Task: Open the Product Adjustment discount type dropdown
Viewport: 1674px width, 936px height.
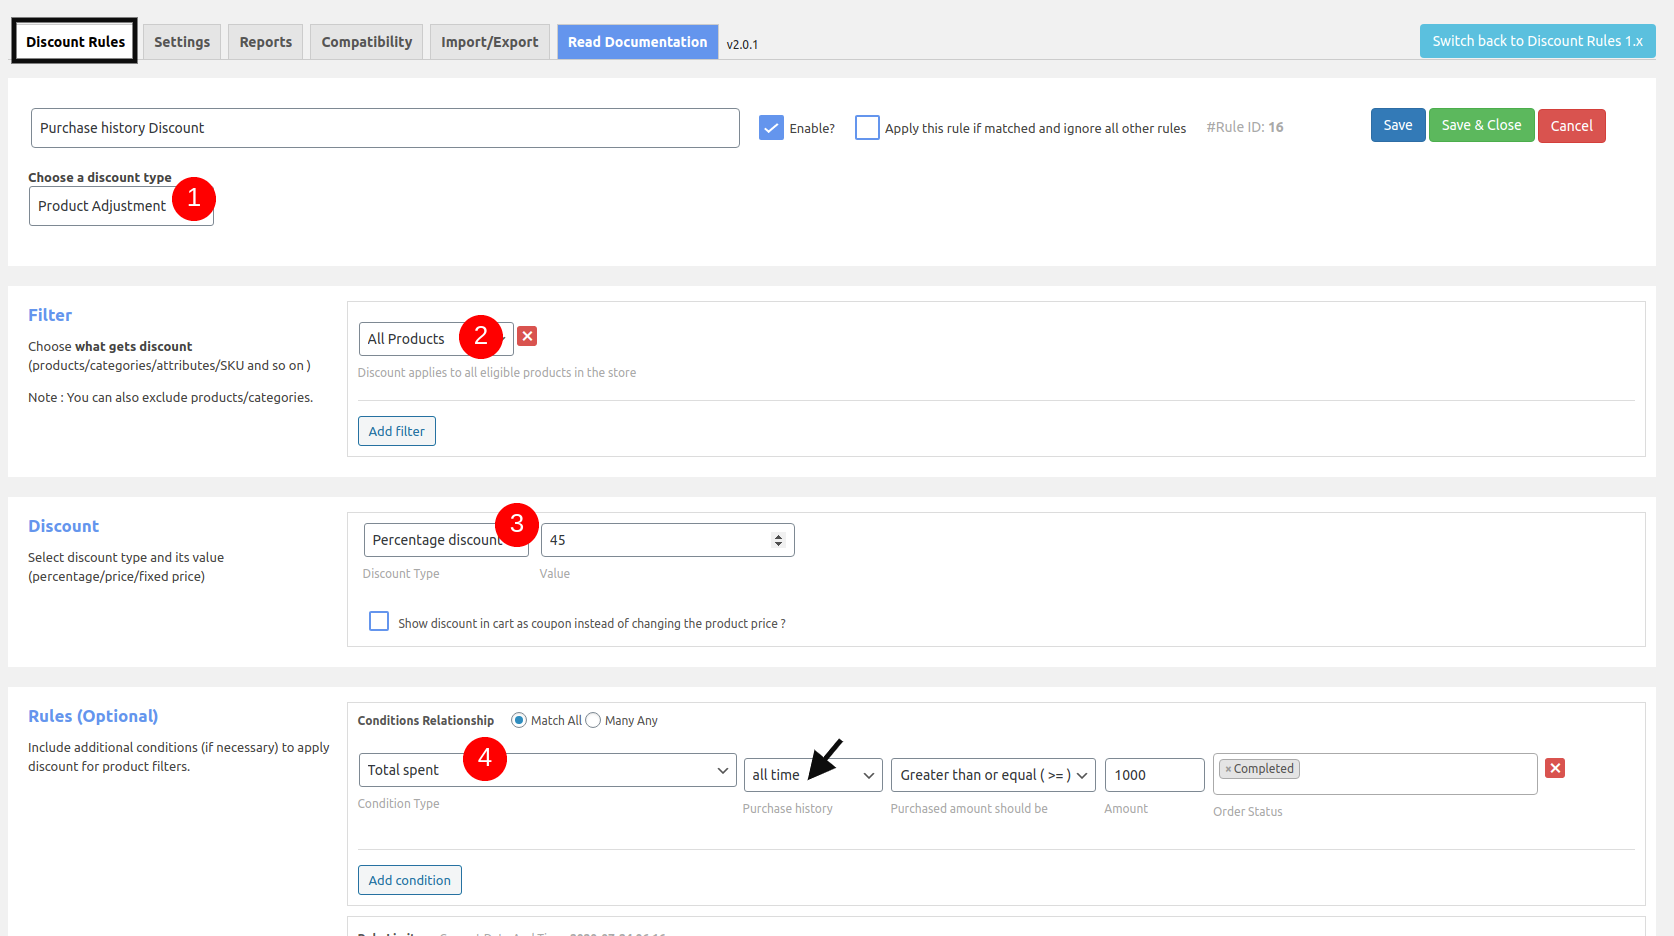Action: pyautogui.click(x=121, y=206)
